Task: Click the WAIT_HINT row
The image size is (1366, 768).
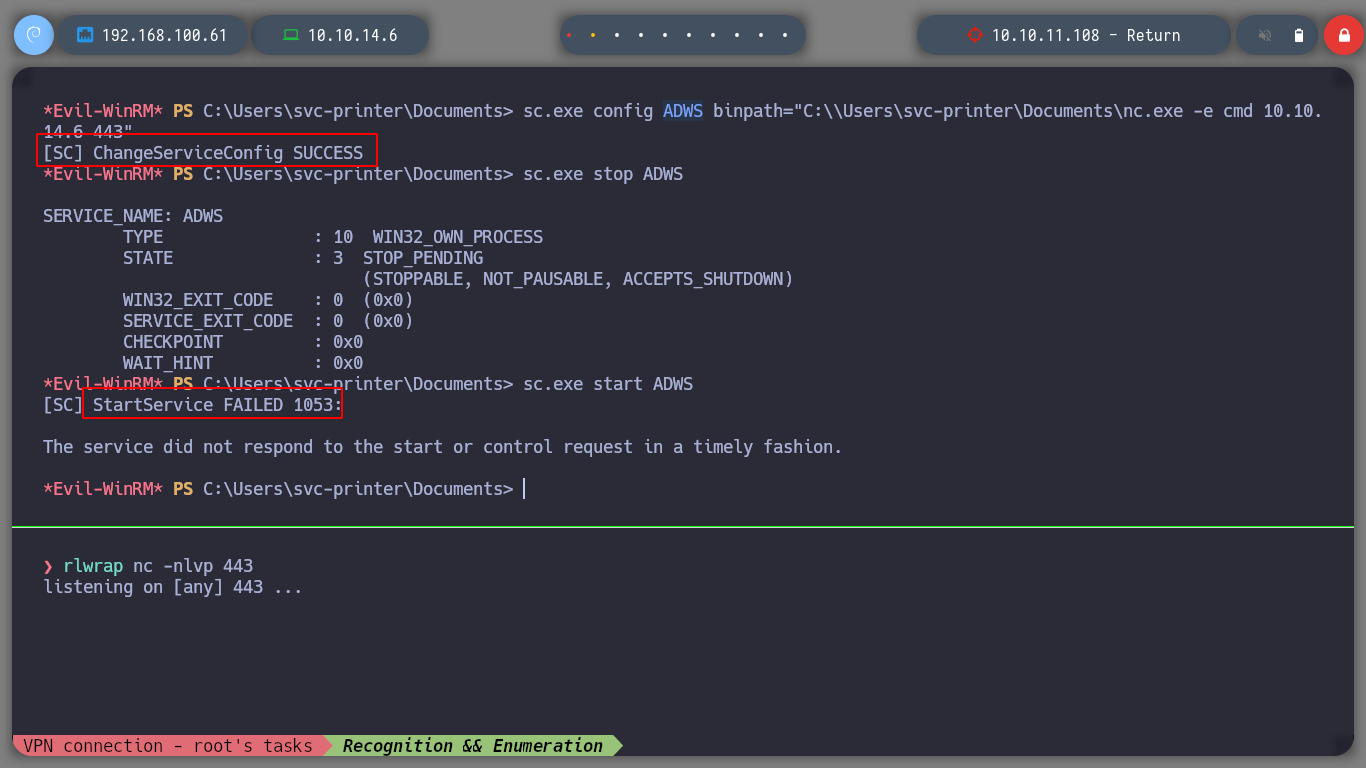Action: pyautogui.click(x=243, y=363)
